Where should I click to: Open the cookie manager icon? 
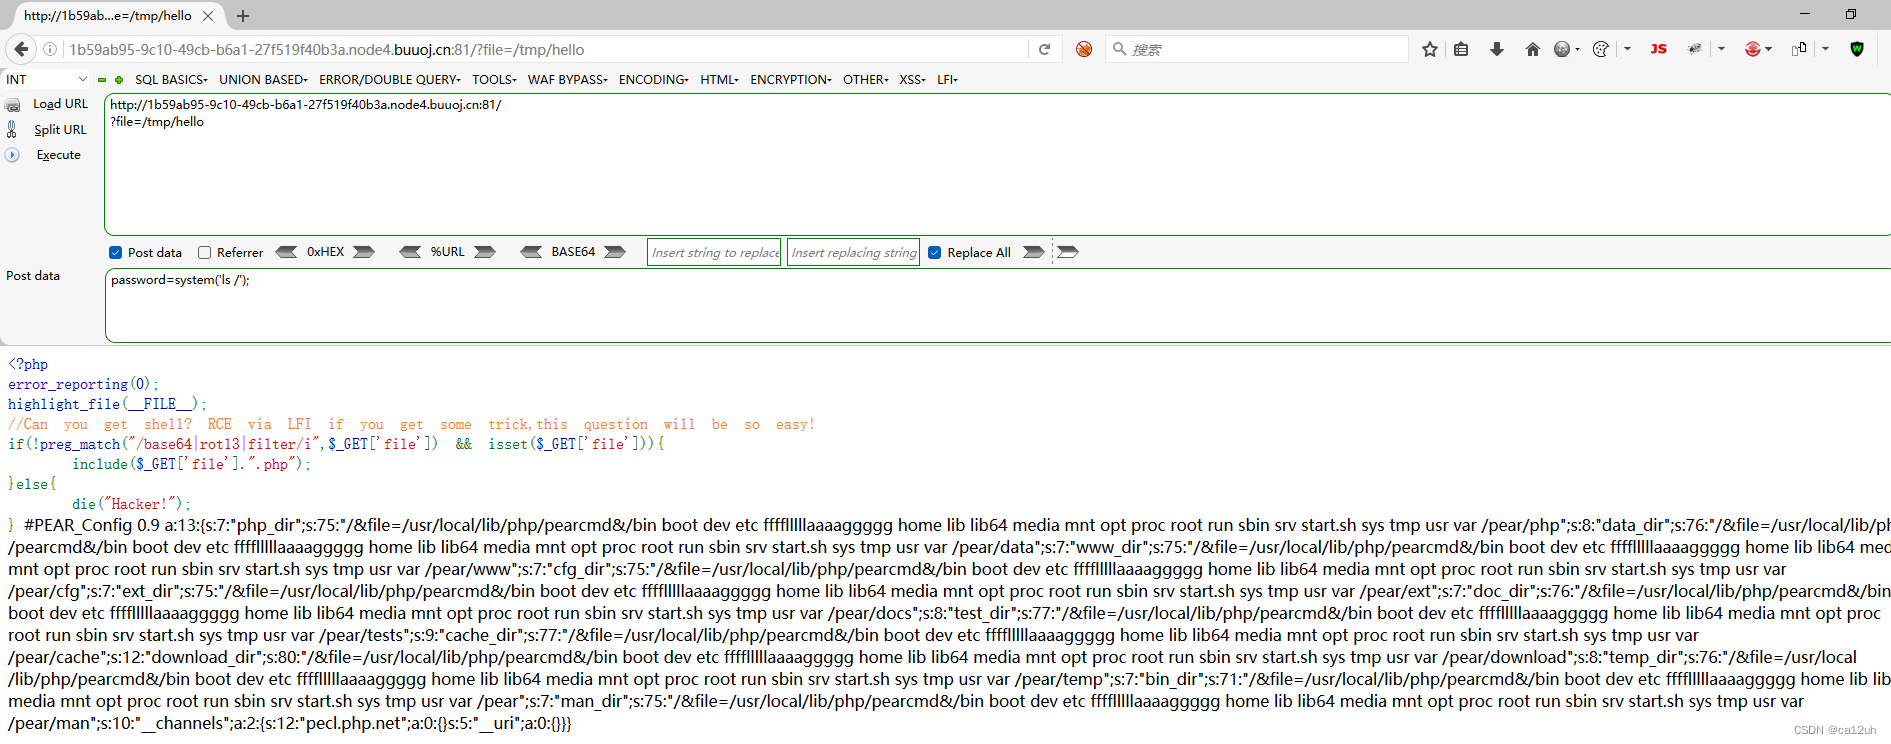pos(1600,49)
